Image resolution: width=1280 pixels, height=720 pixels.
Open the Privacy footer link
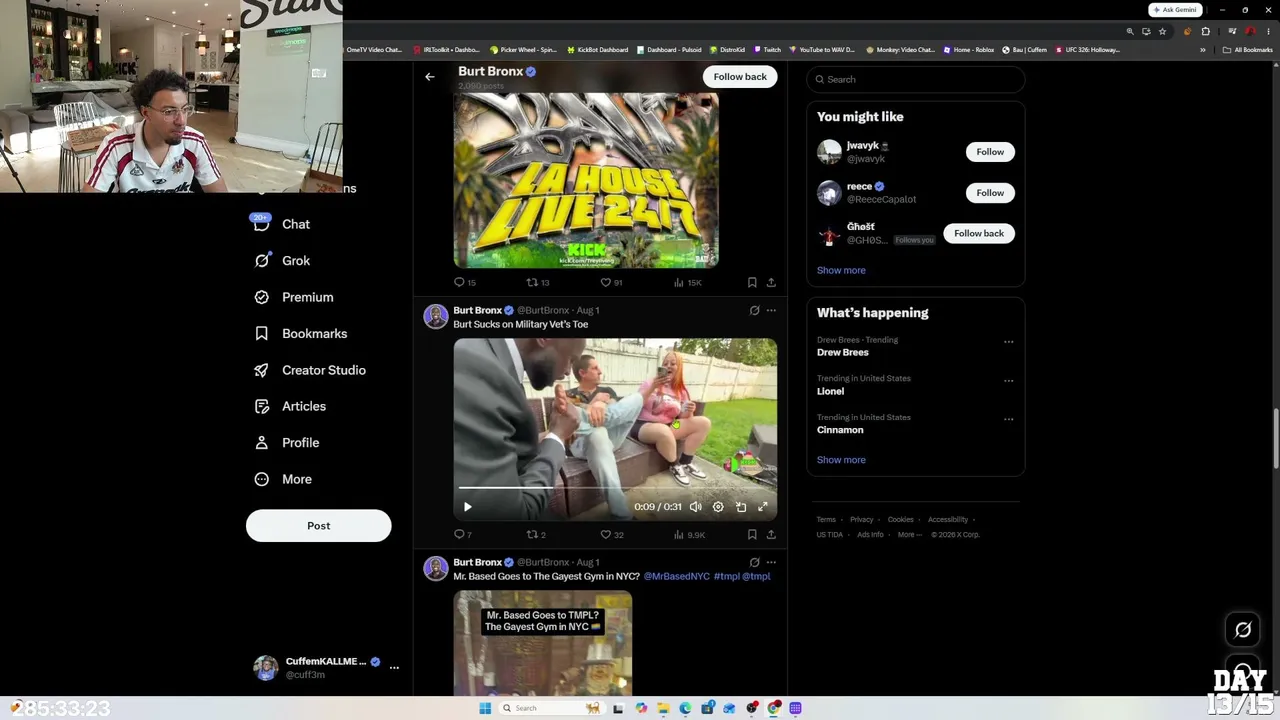862,520
